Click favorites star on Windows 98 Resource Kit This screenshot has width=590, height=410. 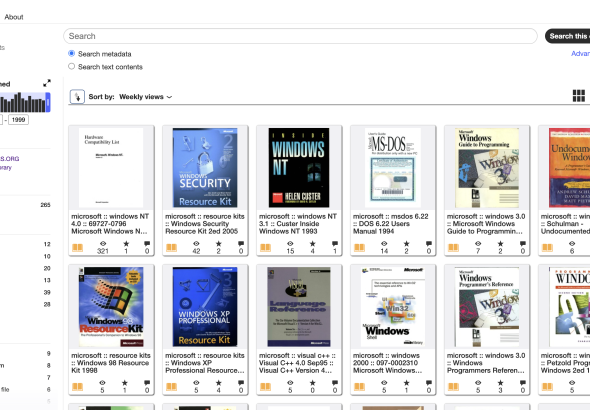[125, 383]
